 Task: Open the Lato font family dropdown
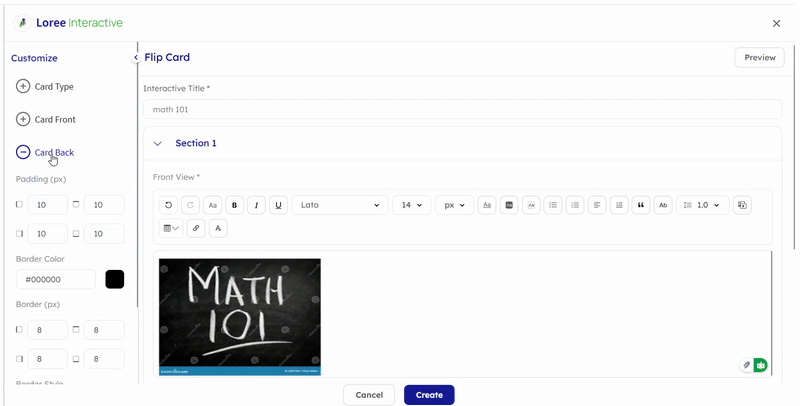pyautogui.click(x=340, y=205)
